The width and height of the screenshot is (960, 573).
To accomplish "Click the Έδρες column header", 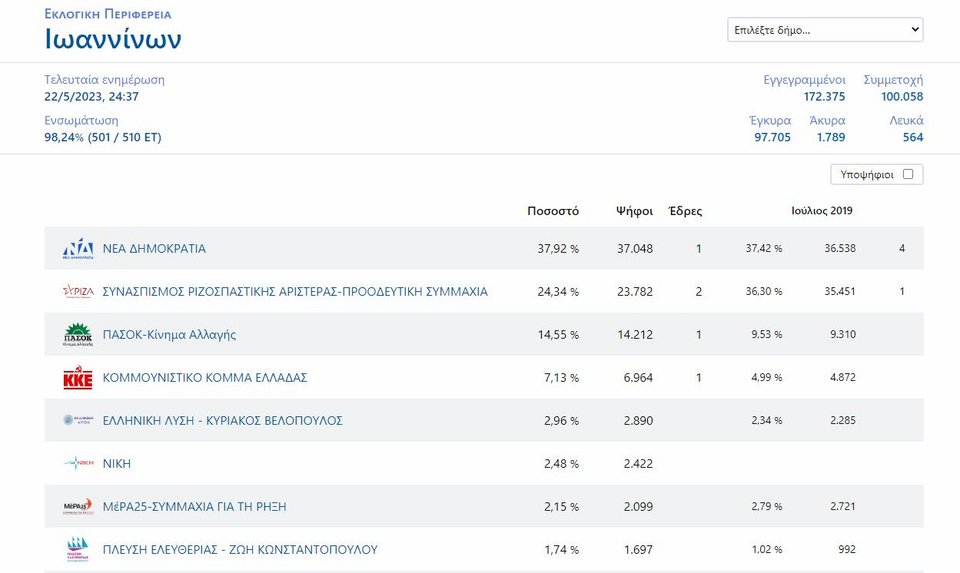I will pyautogui.click(x=685, y=211).
